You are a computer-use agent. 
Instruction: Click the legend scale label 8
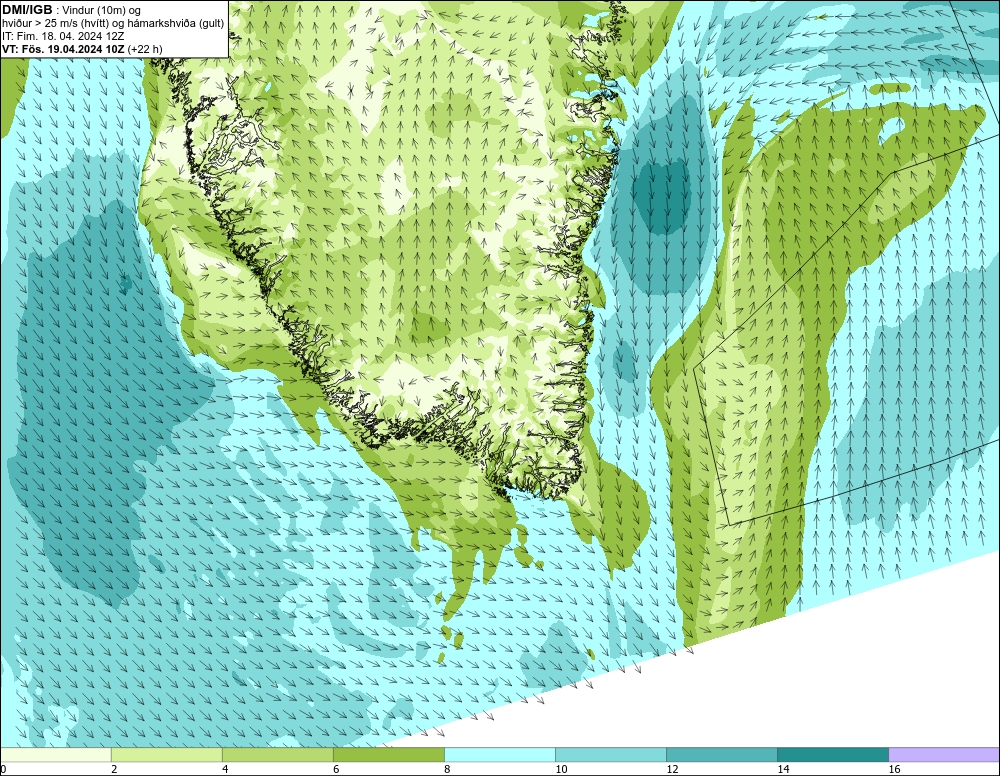click(x=447, y=769)
